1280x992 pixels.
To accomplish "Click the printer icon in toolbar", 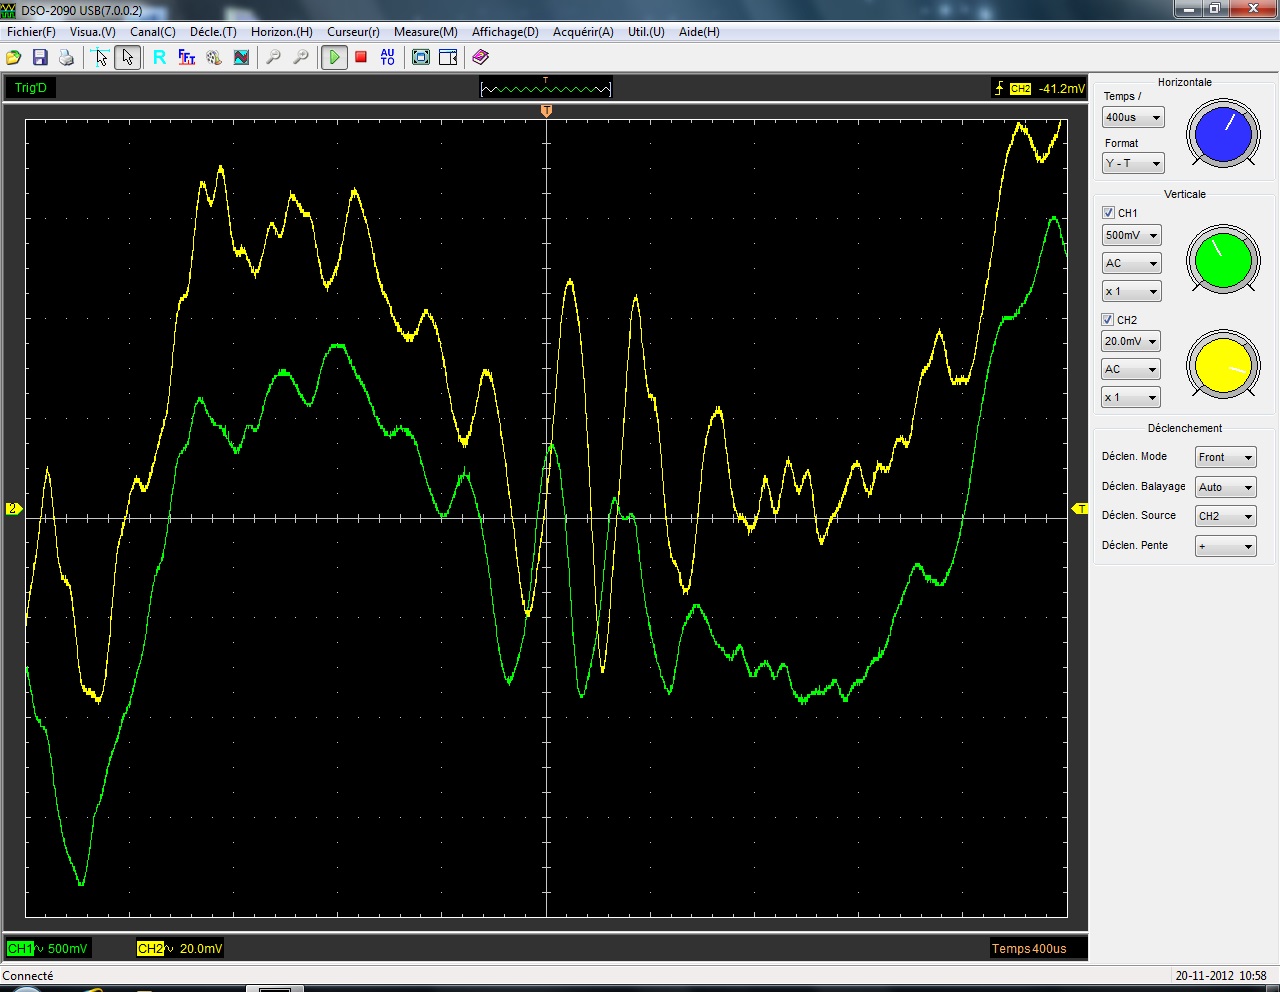I will (66, 58).
